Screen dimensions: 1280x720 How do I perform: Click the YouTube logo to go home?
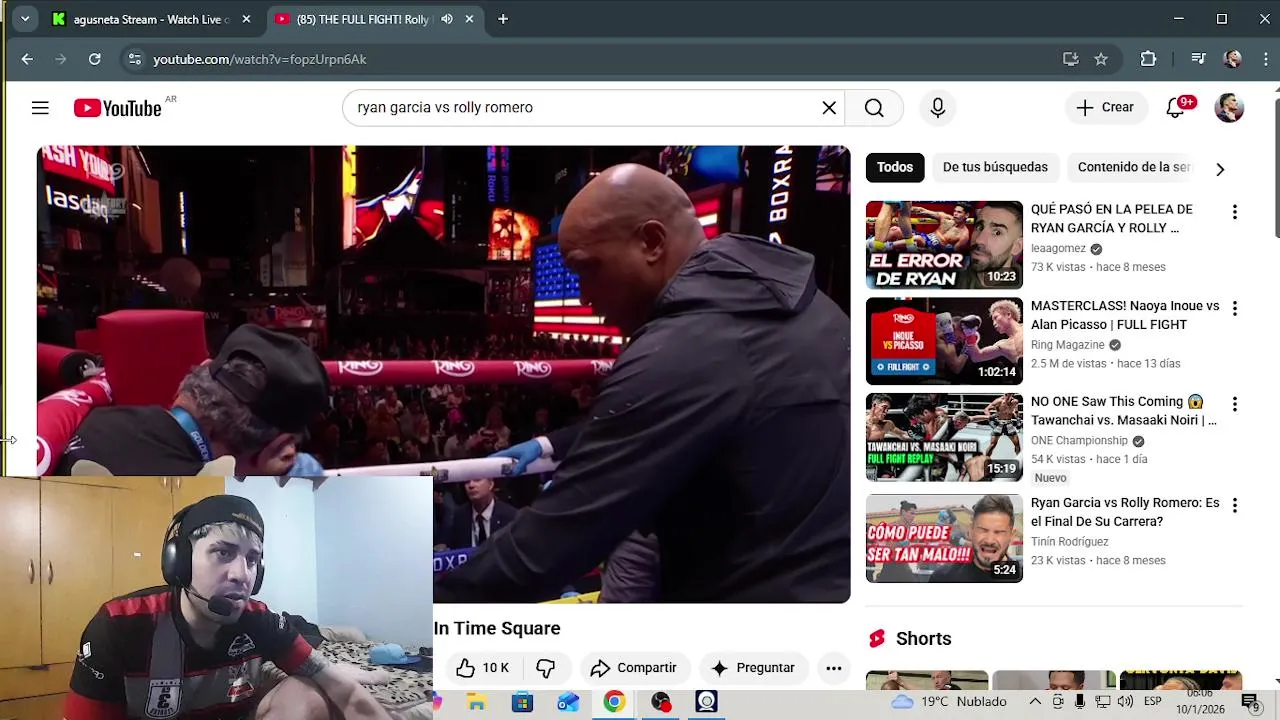pyautogui.click(x=118, y=108)
